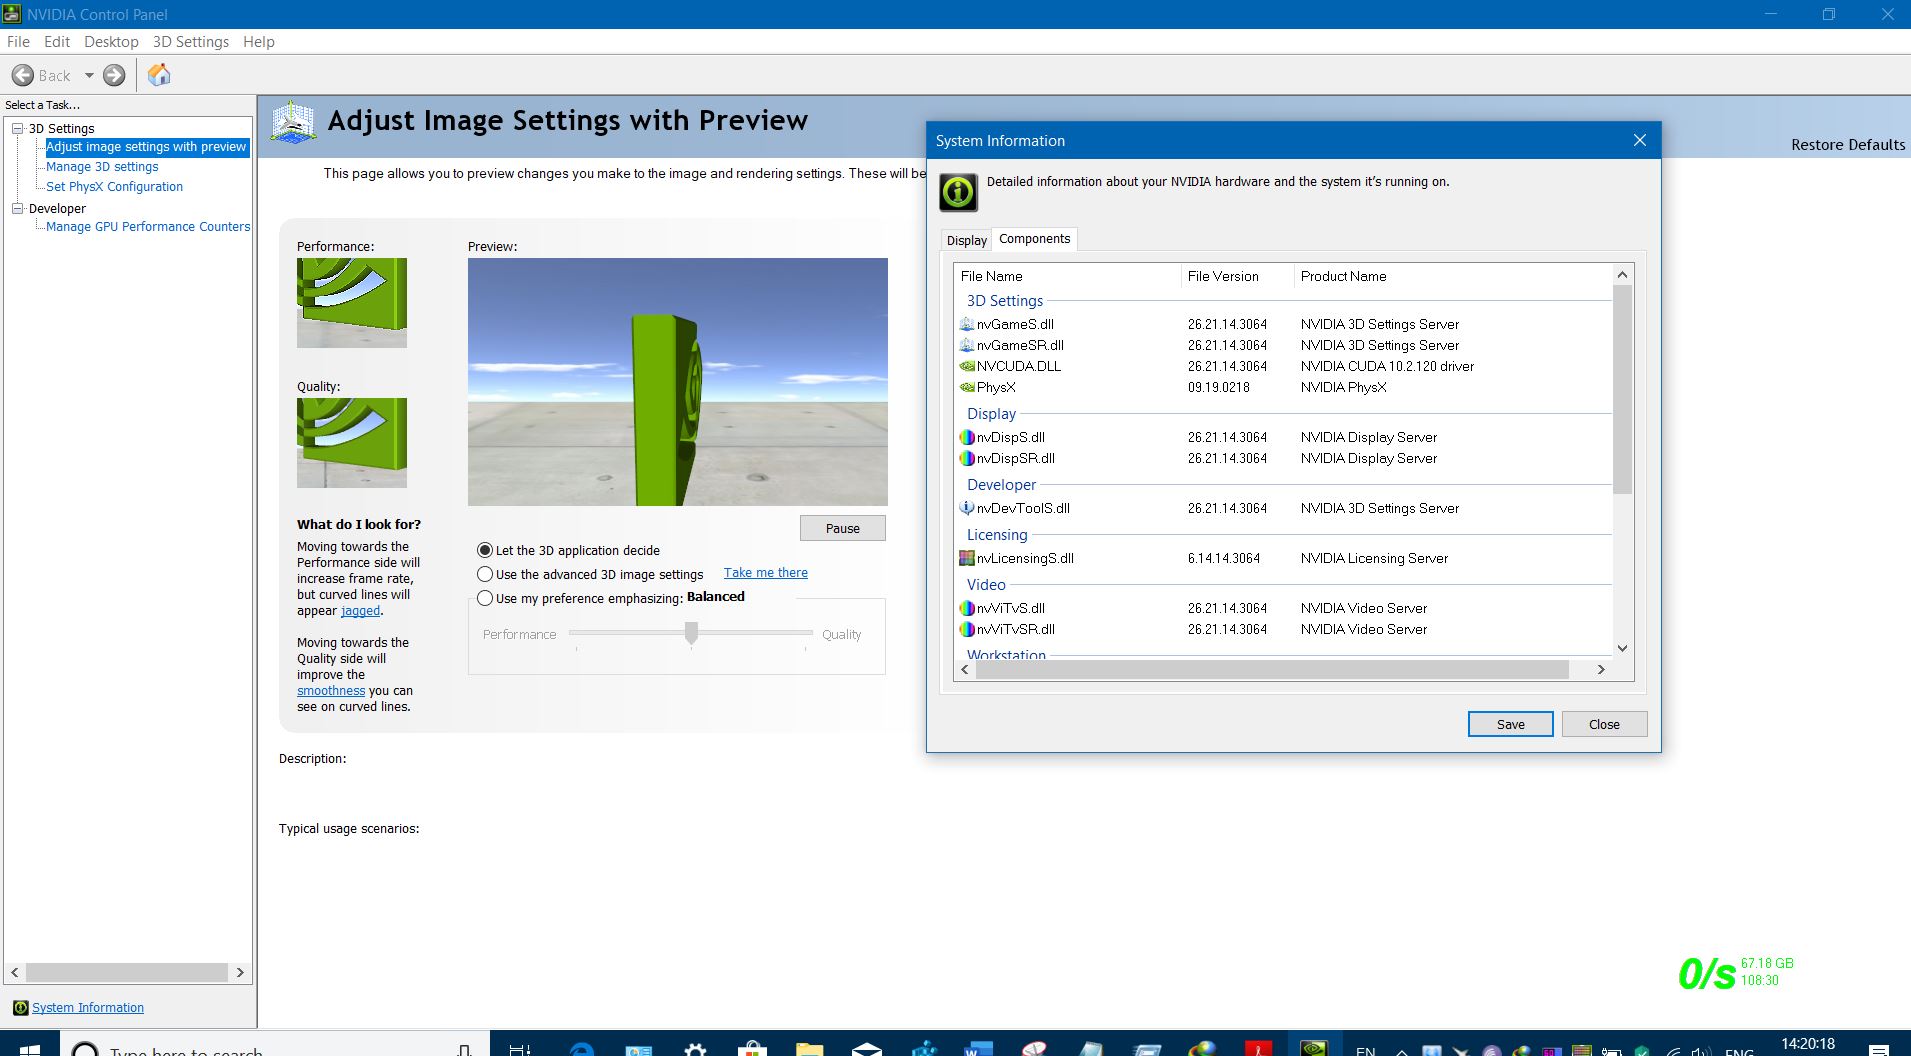The width and height of the screenshot is (1911, 1056).
Task: Click the components list scroll down arrow
Action: 1622,648
